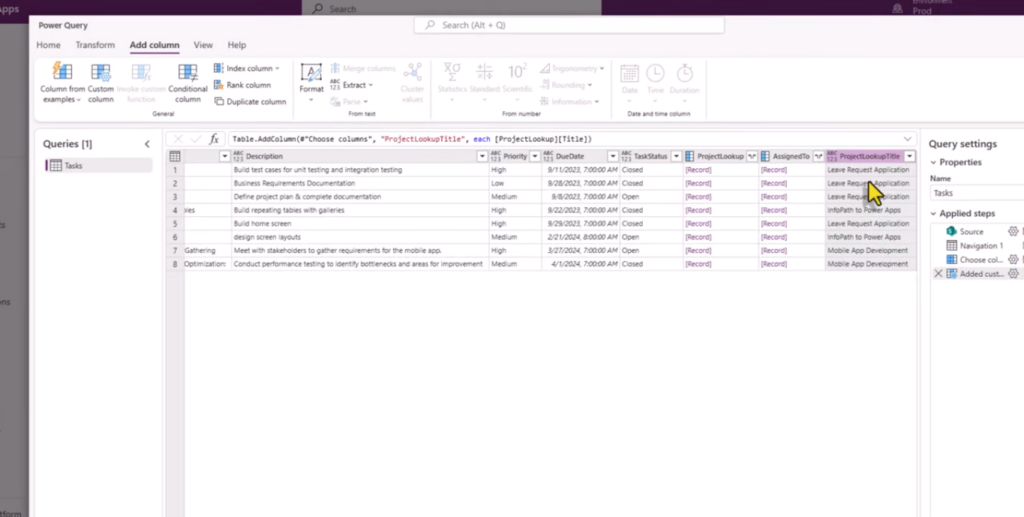Open settings gear for Added custom step
Screen dimensions: 1024x517
(x=1013, y=274)
